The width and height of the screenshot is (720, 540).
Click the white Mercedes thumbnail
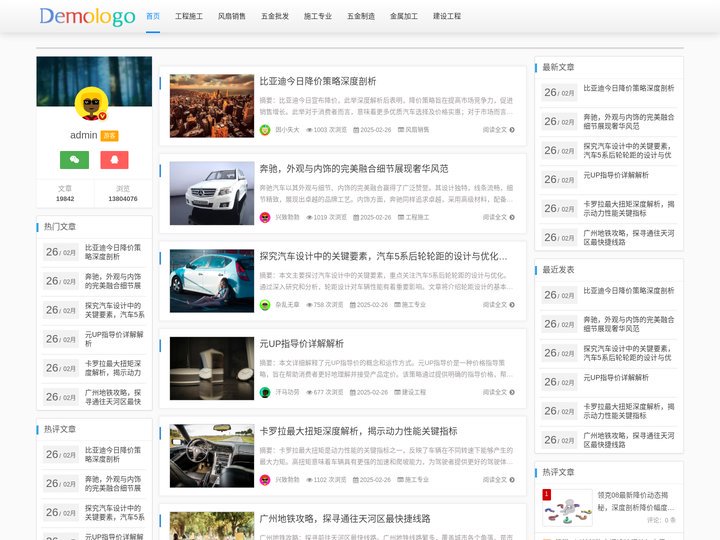212,193
